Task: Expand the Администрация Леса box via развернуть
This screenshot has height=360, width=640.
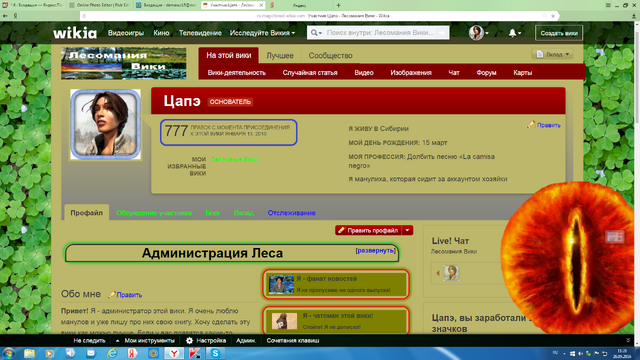Action: (375, 251)
